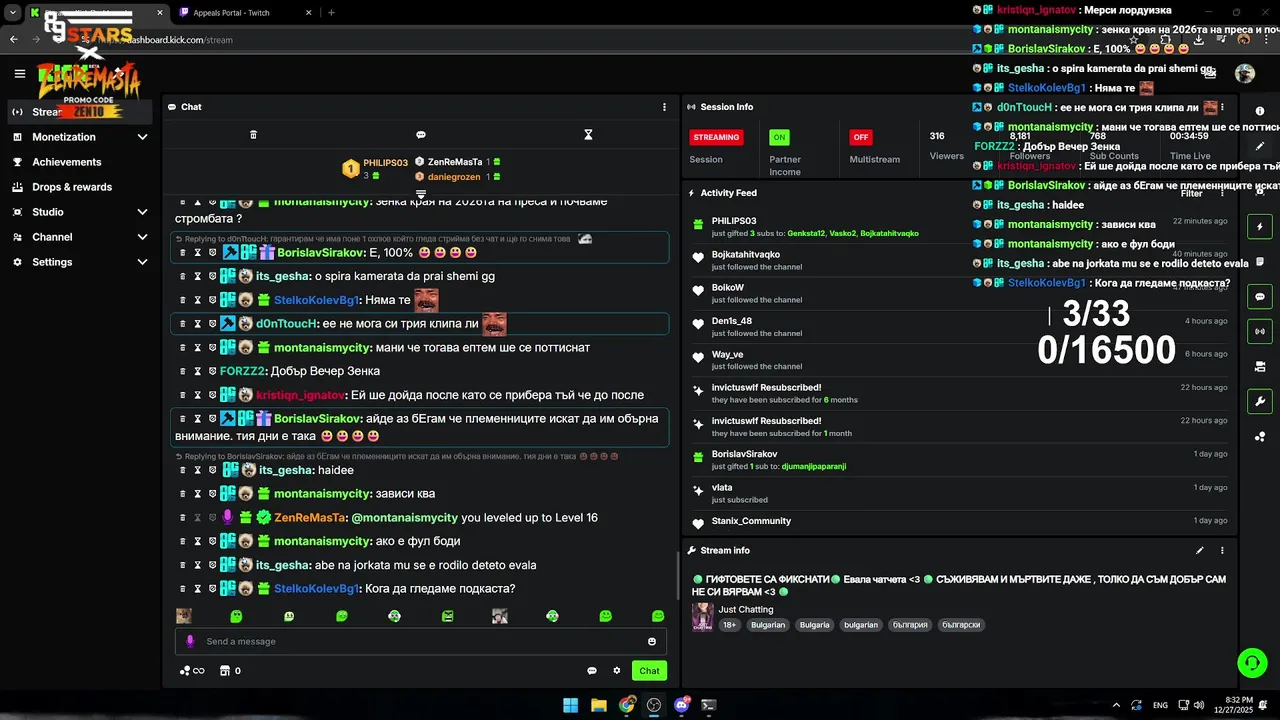Image resolution: width=1280 pixels, height=720 pixels.
Task: Open the channel points icon with infinity symbol
Action: 192,671
